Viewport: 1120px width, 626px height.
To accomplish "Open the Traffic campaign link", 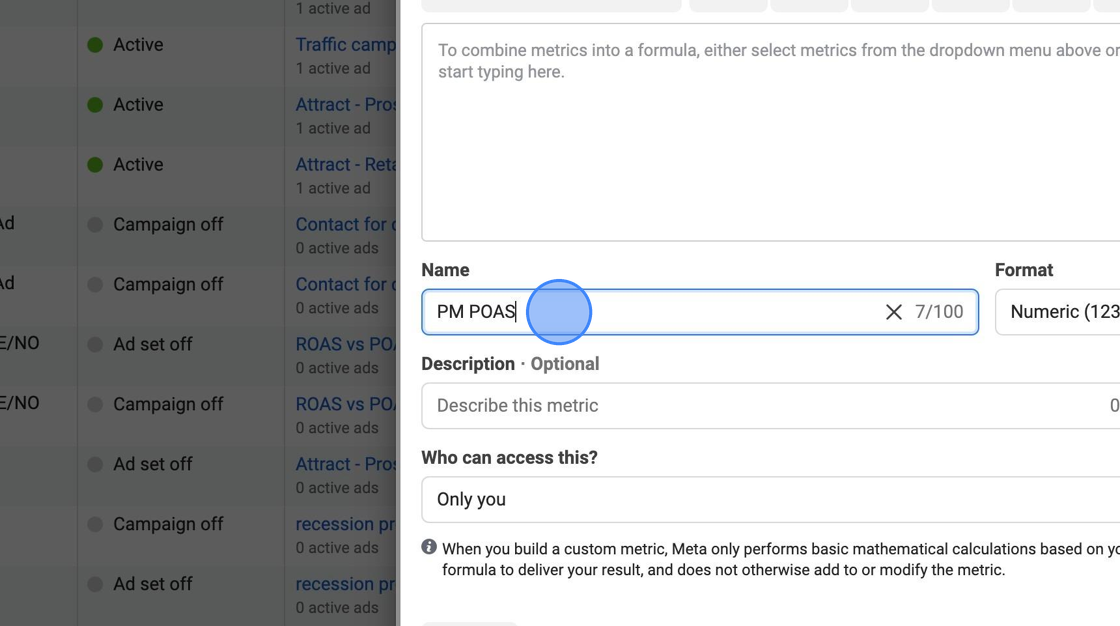I will point(344,44).
